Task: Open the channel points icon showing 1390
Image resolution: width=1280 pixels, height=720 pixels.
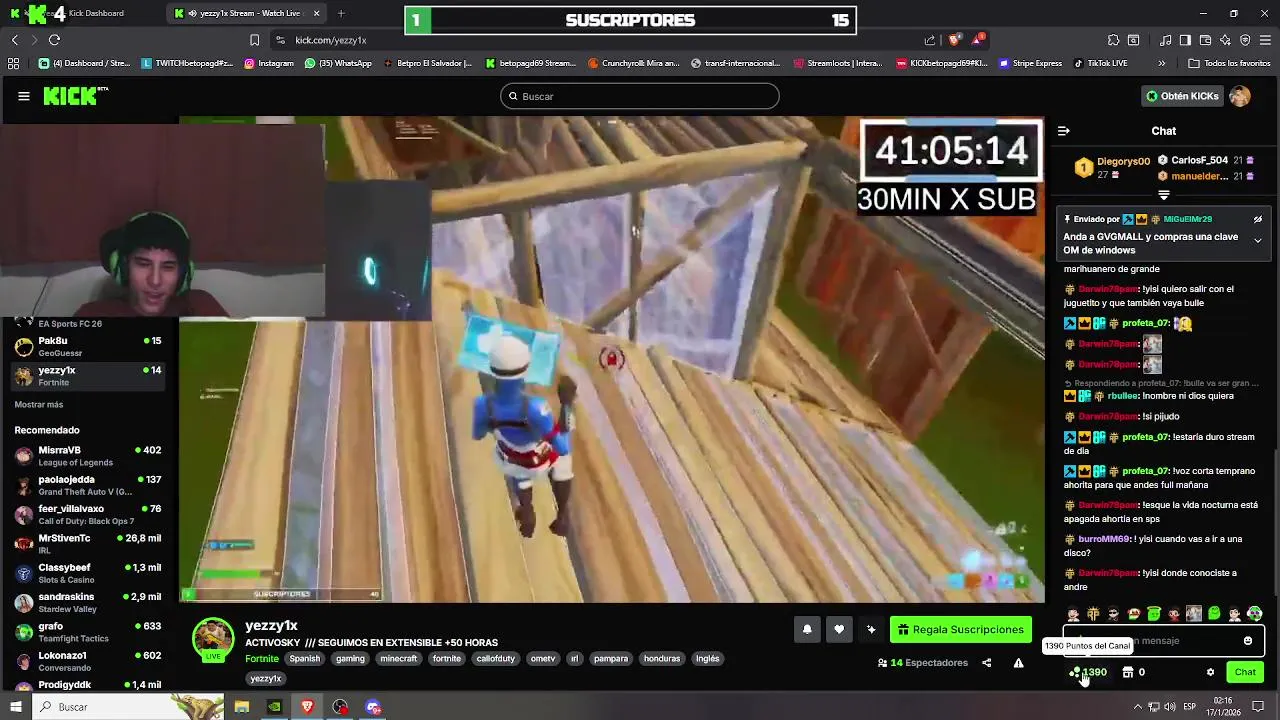Action: tap(1088, 672)
